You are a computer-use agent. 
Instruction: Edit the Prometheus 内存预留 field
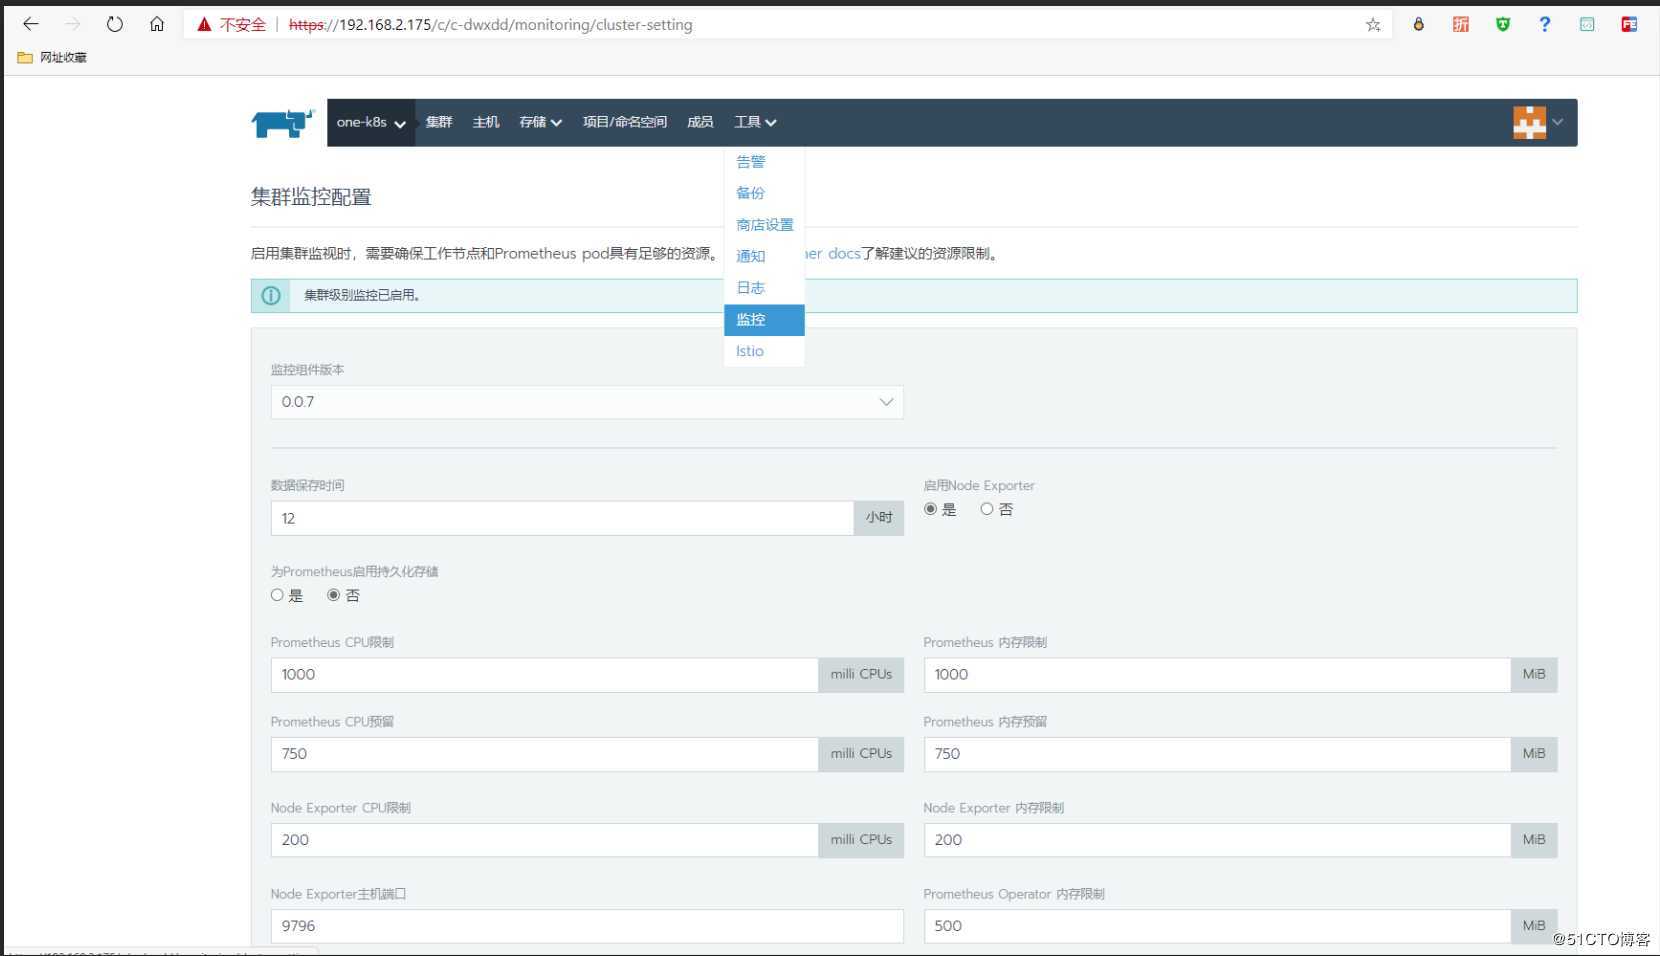[1216, 754]
